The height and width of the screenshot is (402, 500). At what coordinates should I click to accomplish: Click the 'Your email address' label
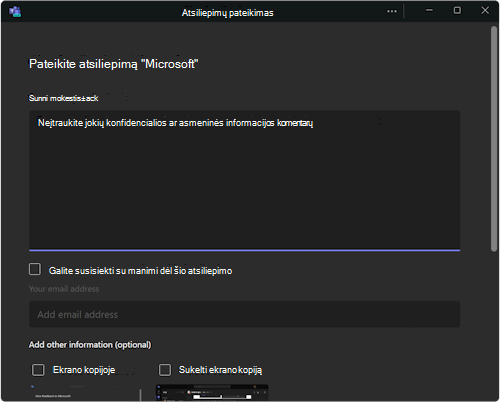pos(64,289)
